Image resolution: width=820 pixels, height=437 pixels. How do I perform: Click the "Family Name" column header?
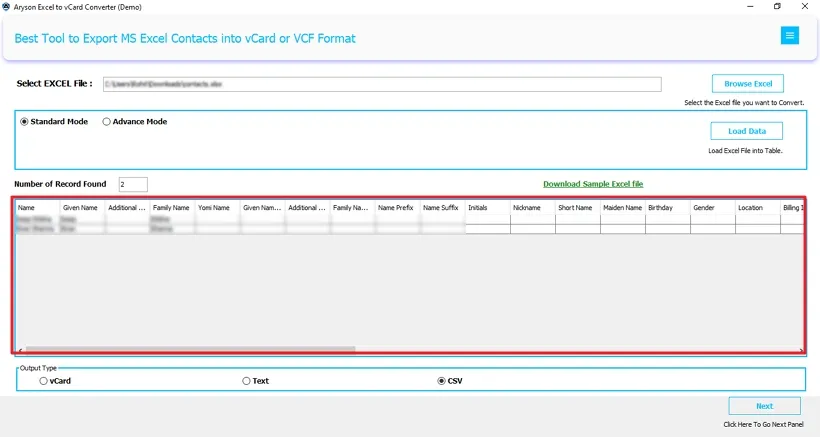coord(173,208)
